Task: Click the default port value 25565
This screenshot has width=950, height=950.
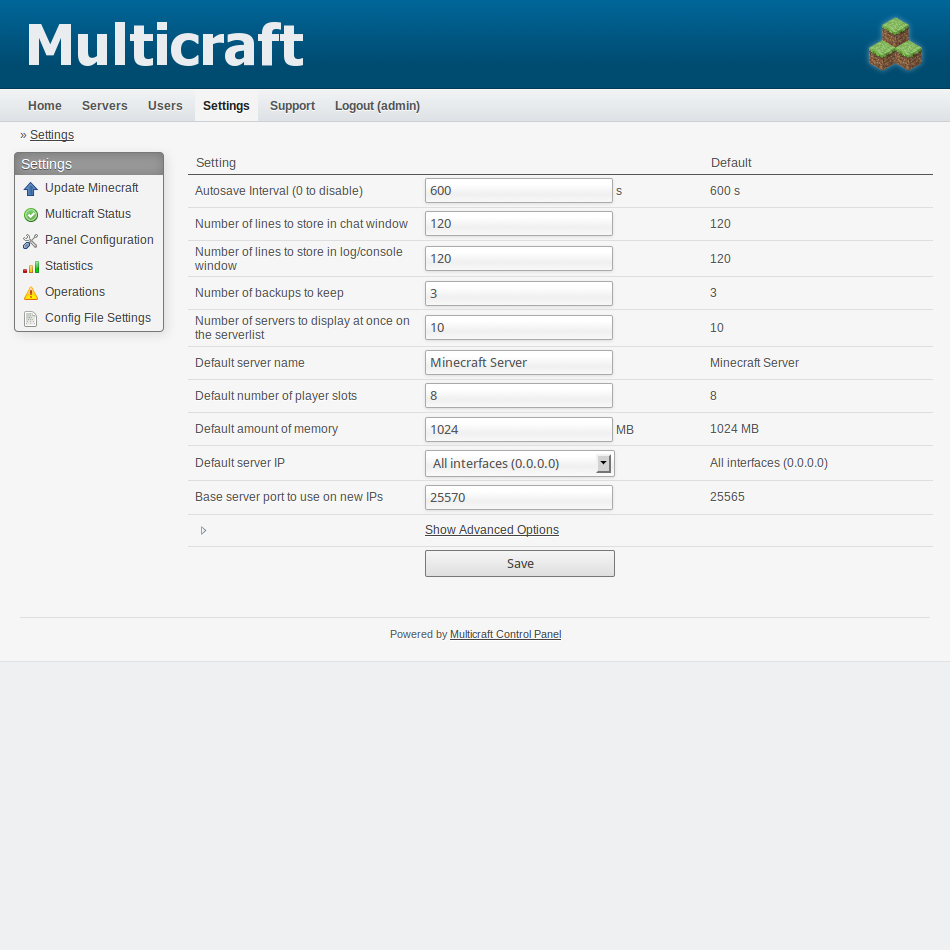Action: tap(727, 497)
